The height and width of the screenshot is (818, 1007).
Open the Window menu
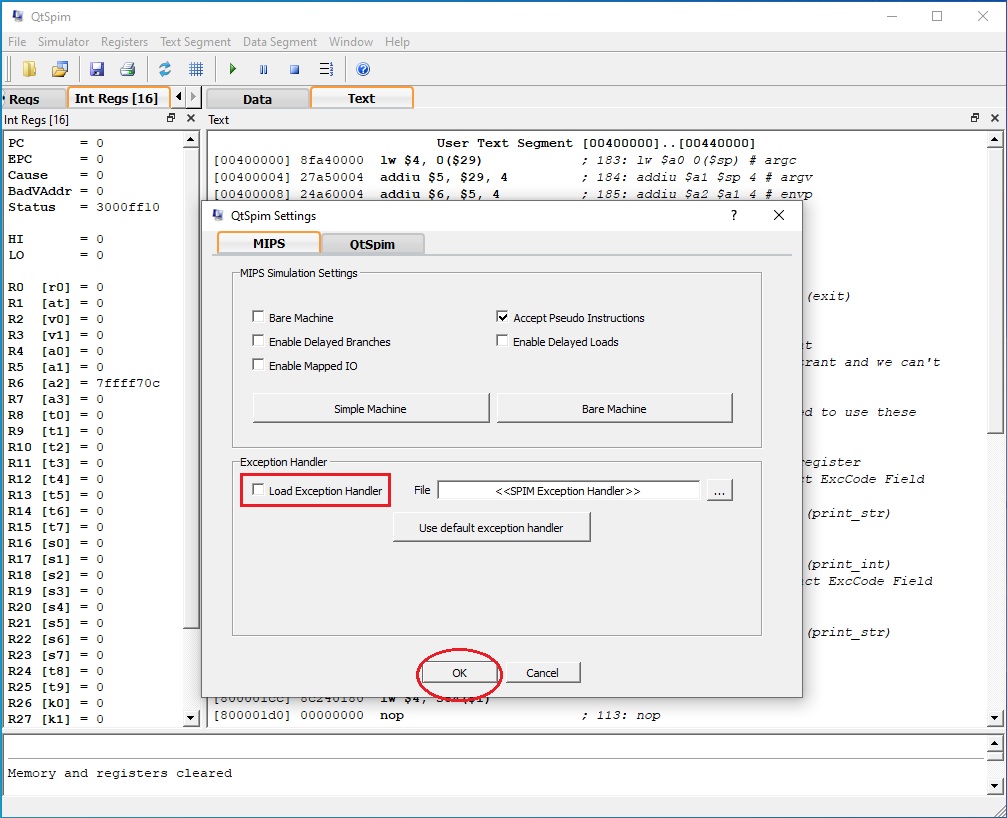click(351, 42)
